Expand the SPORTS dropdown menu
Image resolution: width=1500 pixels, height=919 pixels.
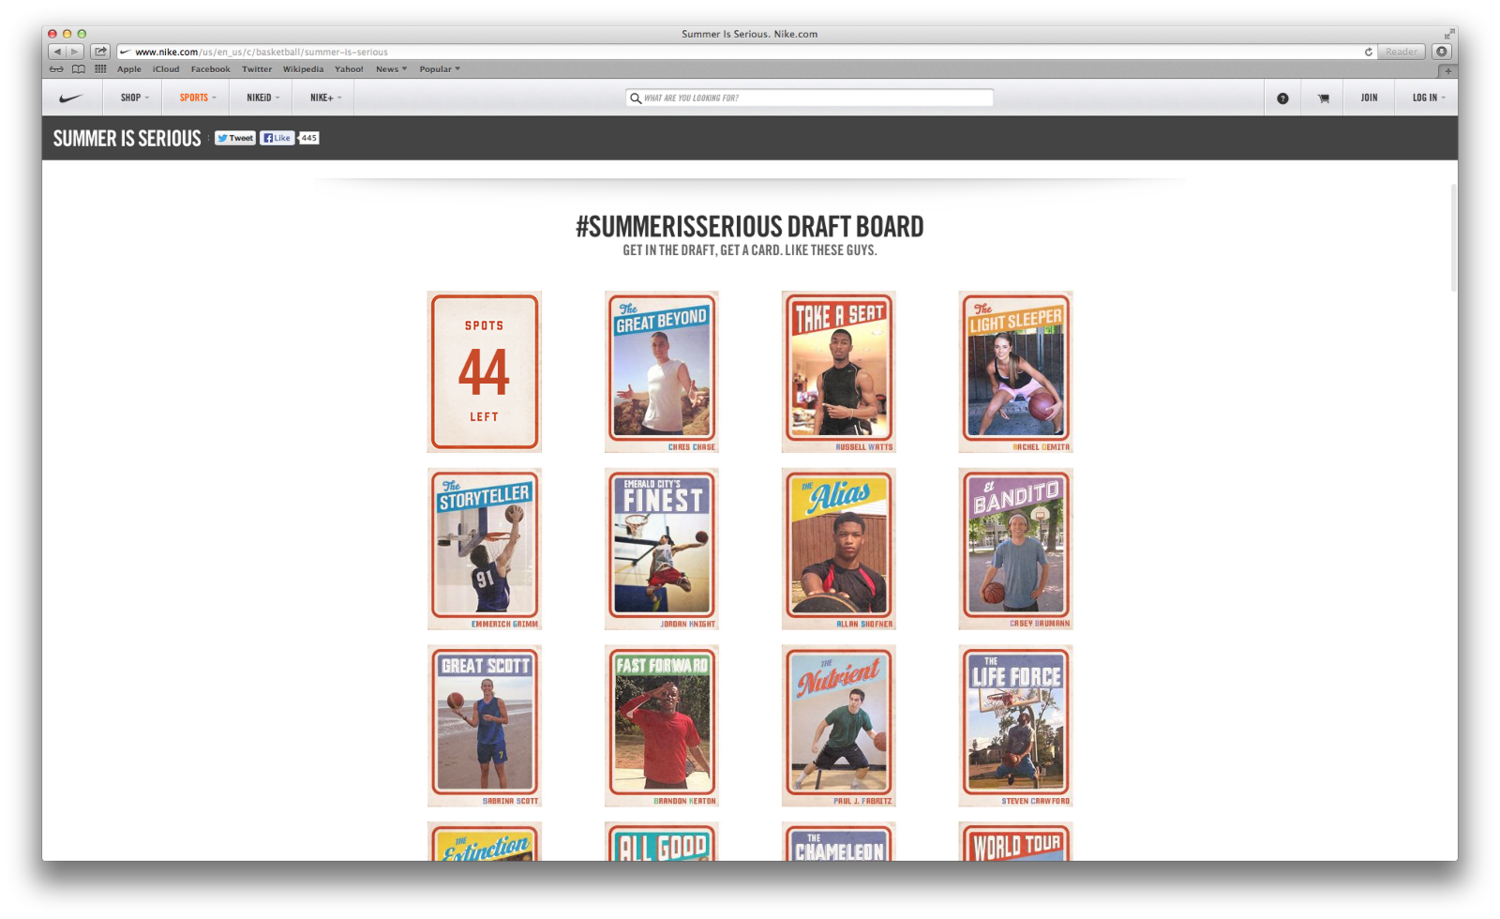[197, 98]
